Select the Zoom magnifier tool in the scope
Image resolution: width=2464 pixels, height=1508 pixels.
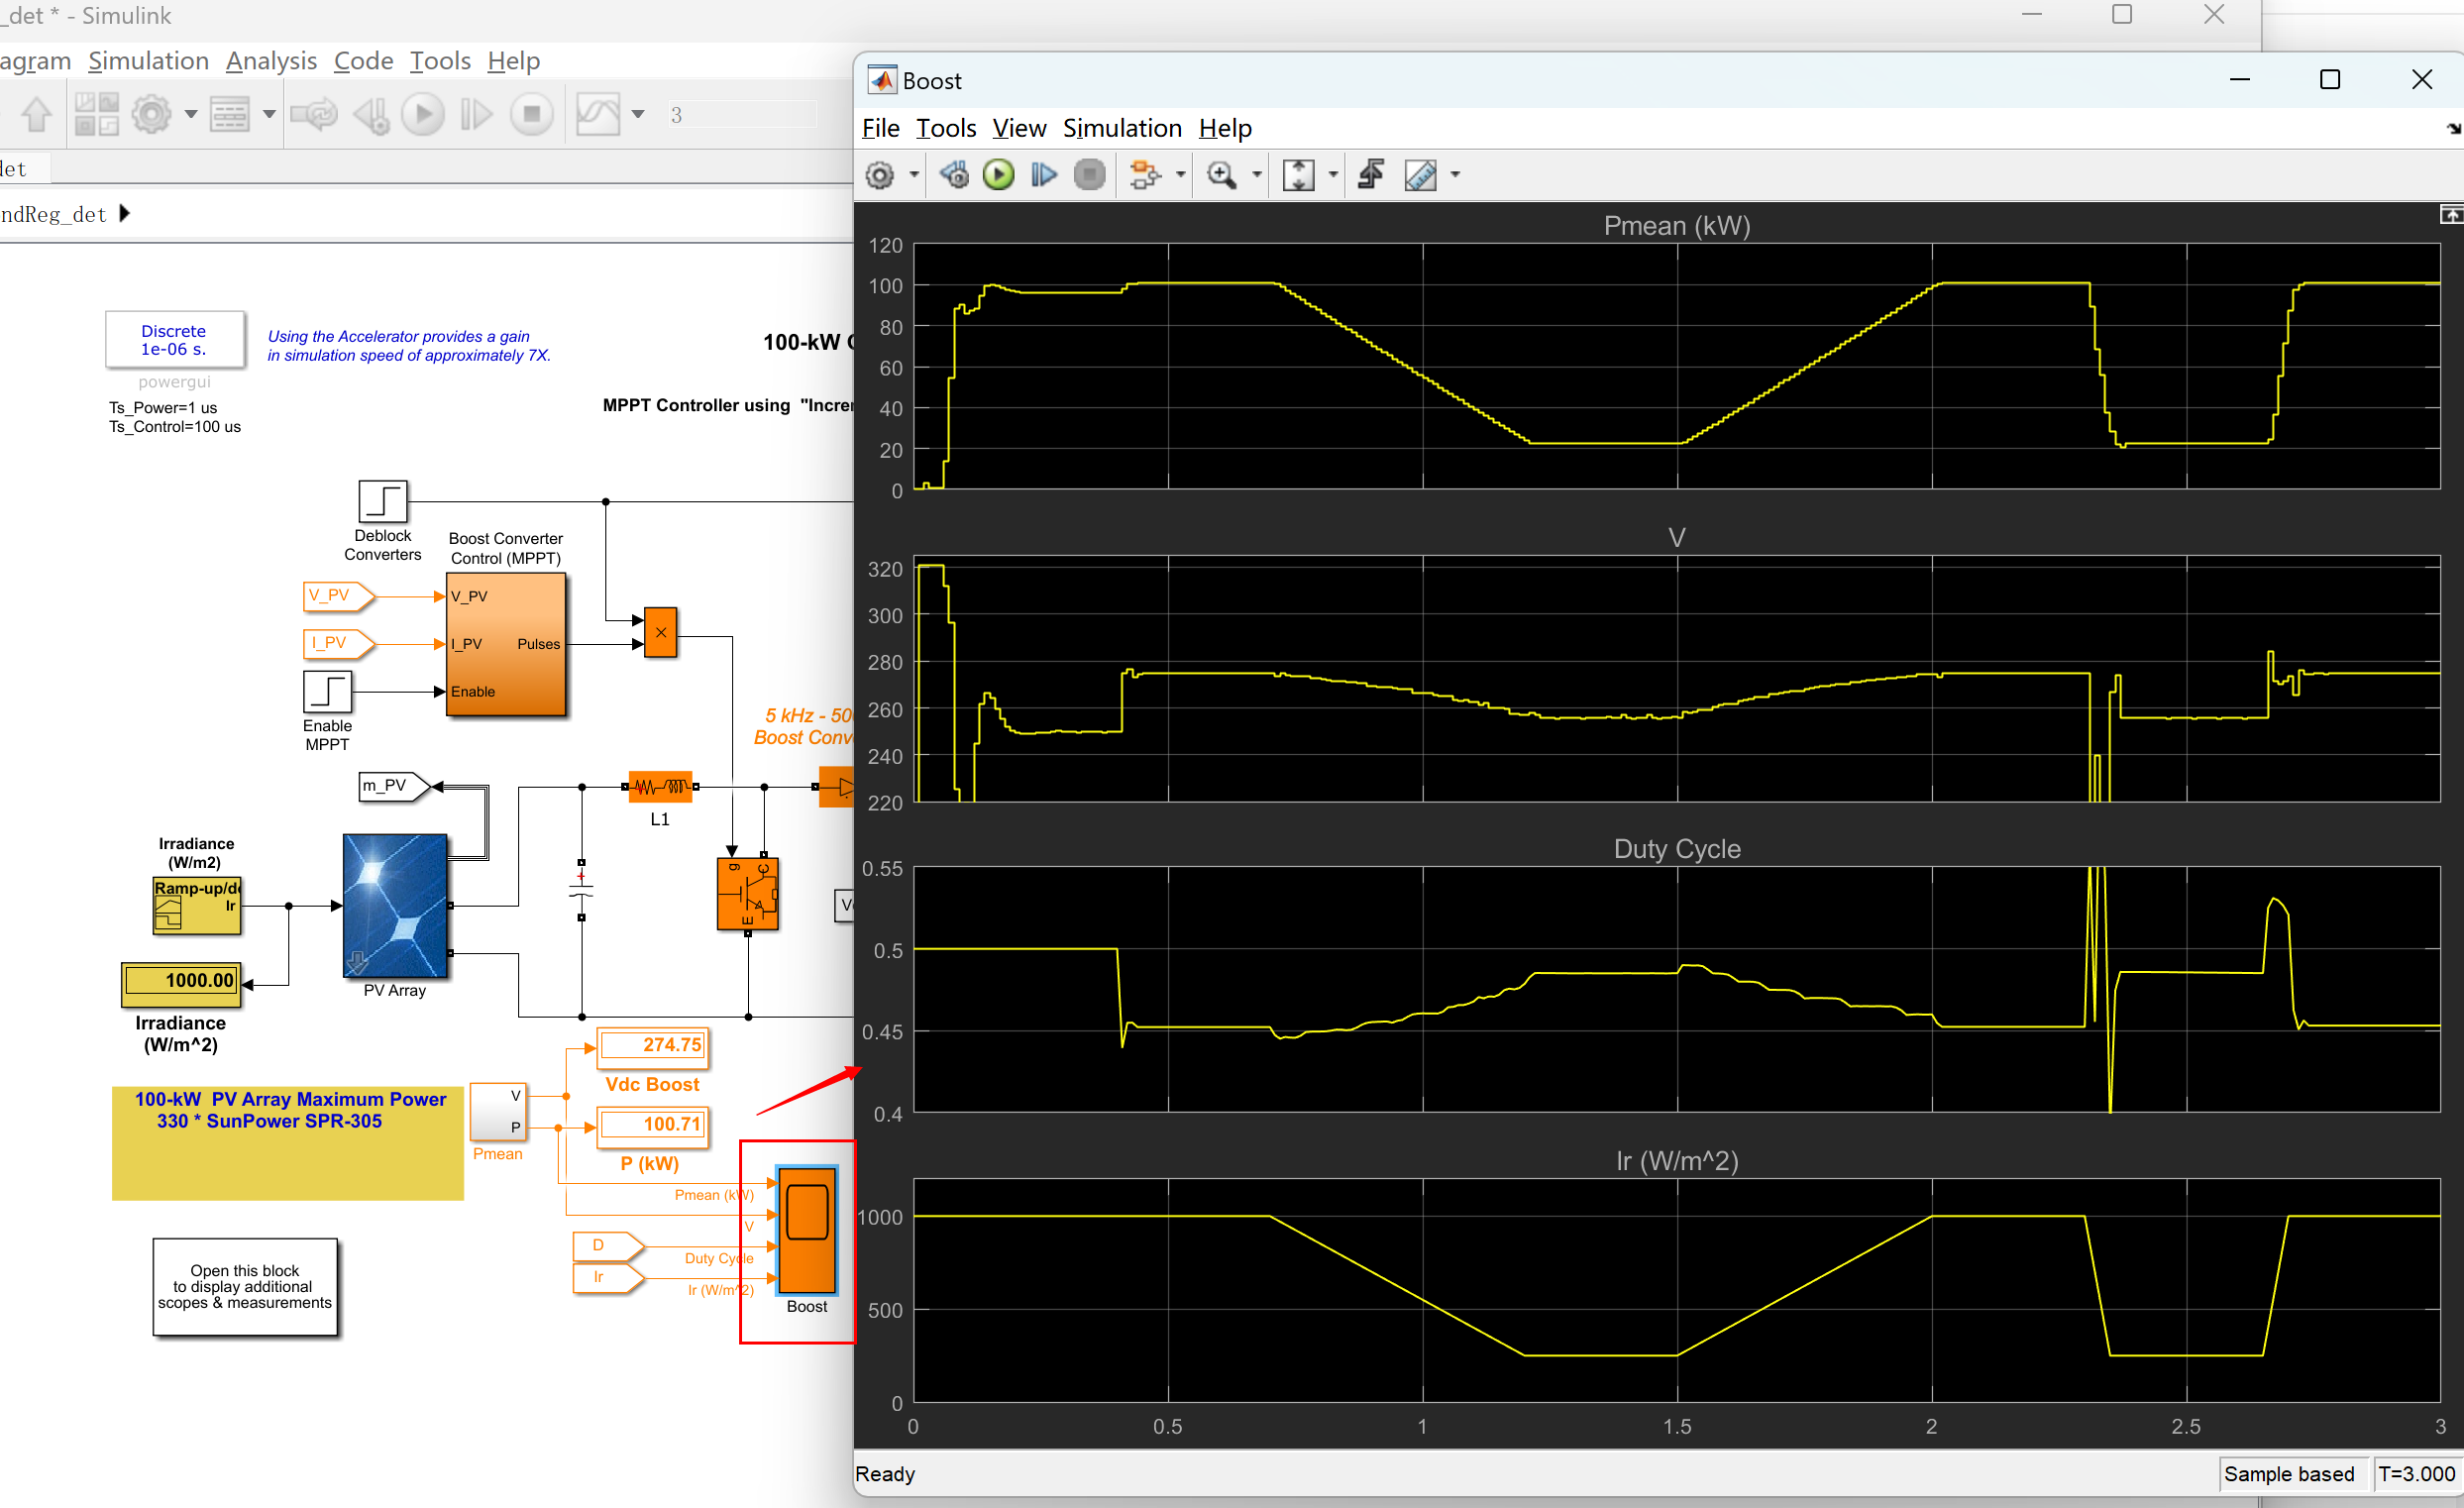(x=1221, y=175)
